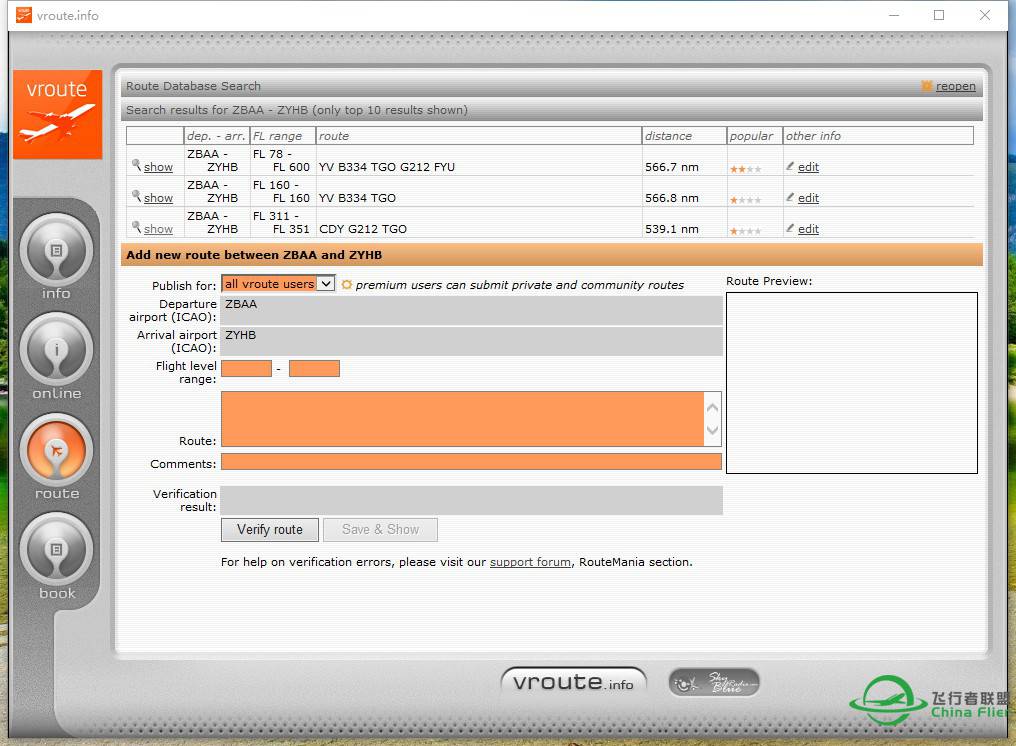This screenshot has height=746, width=1016.
Task: Click magnifier icon of FL 311 route
Action: point(136,227)
